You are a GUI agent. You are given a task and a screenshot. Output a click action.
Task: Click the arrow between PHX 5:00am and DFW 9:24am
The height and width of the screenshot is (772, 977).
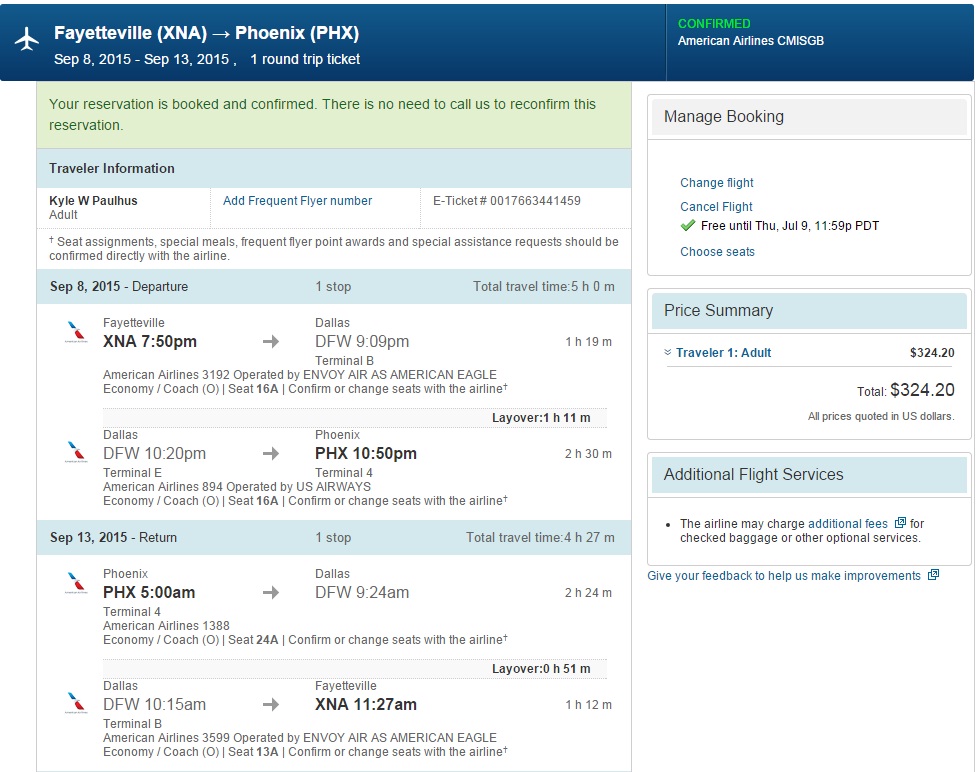click(271, 593)
